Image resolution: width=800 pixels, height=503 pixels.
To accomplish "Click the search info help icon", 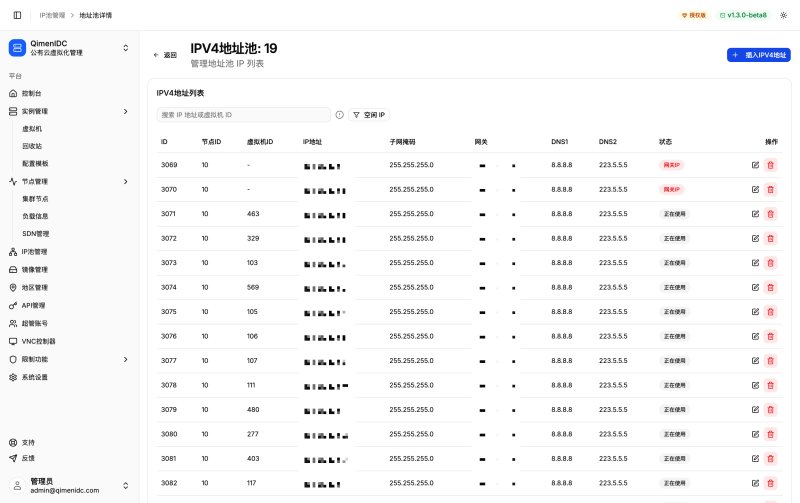I will tap(340, 115).
